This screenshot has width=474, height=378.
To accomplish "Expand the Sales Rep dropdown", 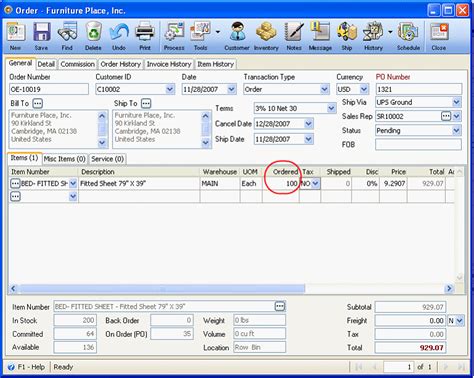I will 457,116.
